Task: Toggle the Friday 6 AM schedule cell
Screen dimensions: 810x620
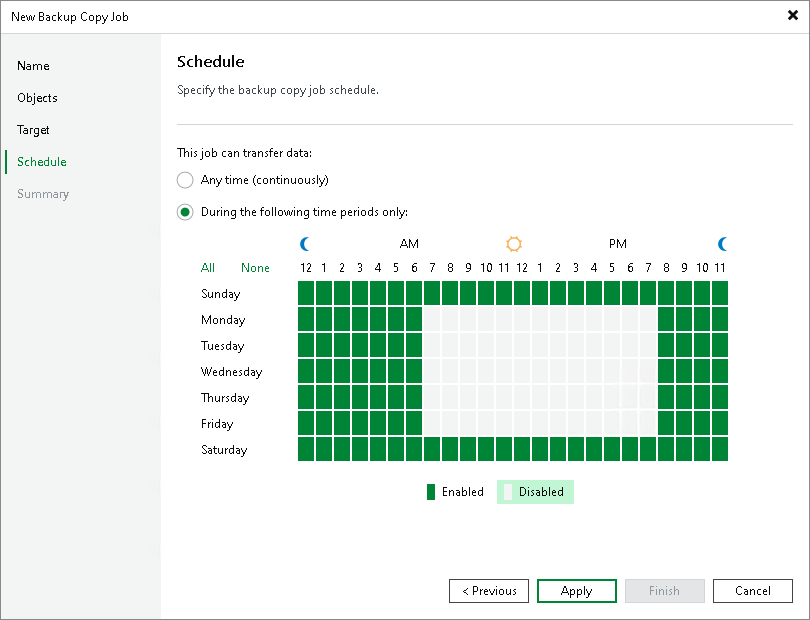Action: coord(414,424)
